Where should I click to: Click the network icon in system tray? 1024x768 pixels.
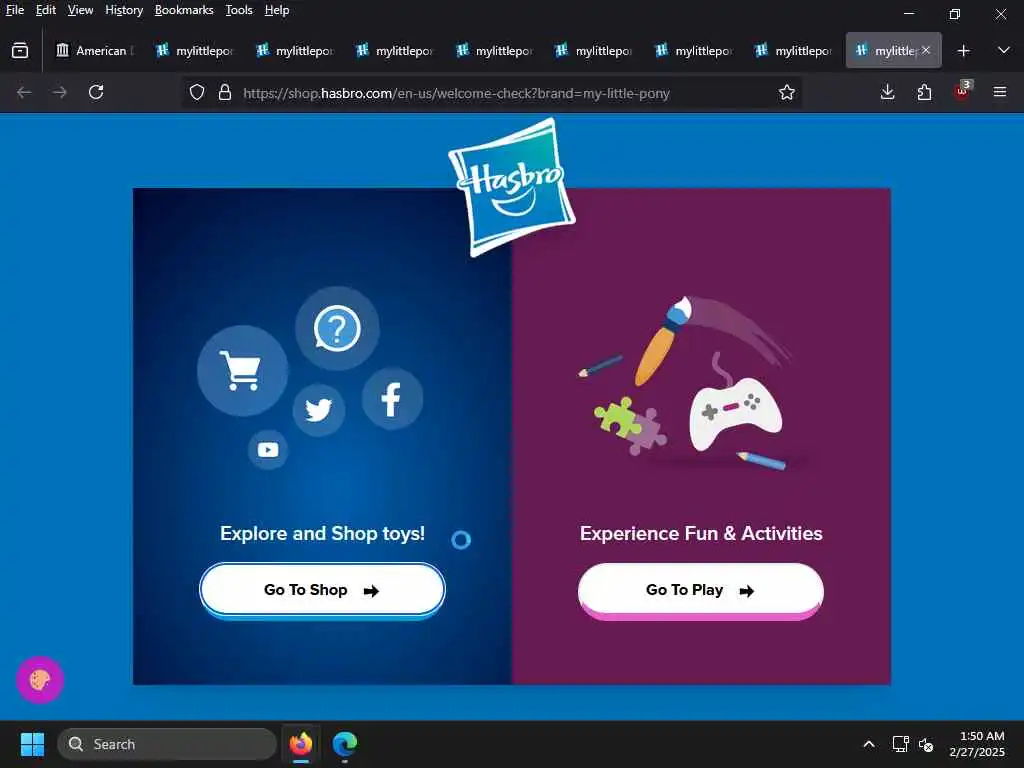point(901,744)
